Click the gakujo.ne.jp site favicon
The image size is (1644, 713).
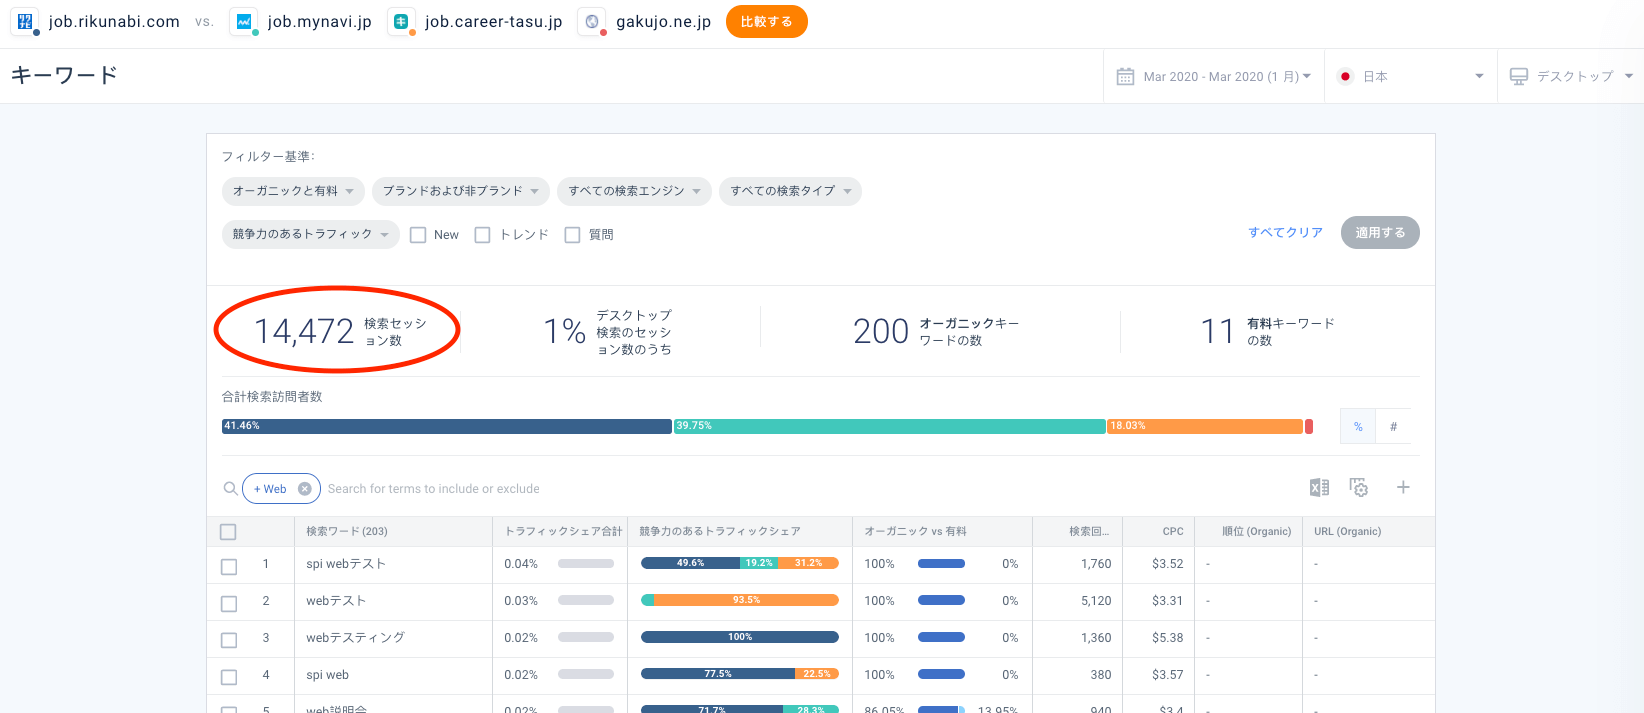click(x=592, y=21)
